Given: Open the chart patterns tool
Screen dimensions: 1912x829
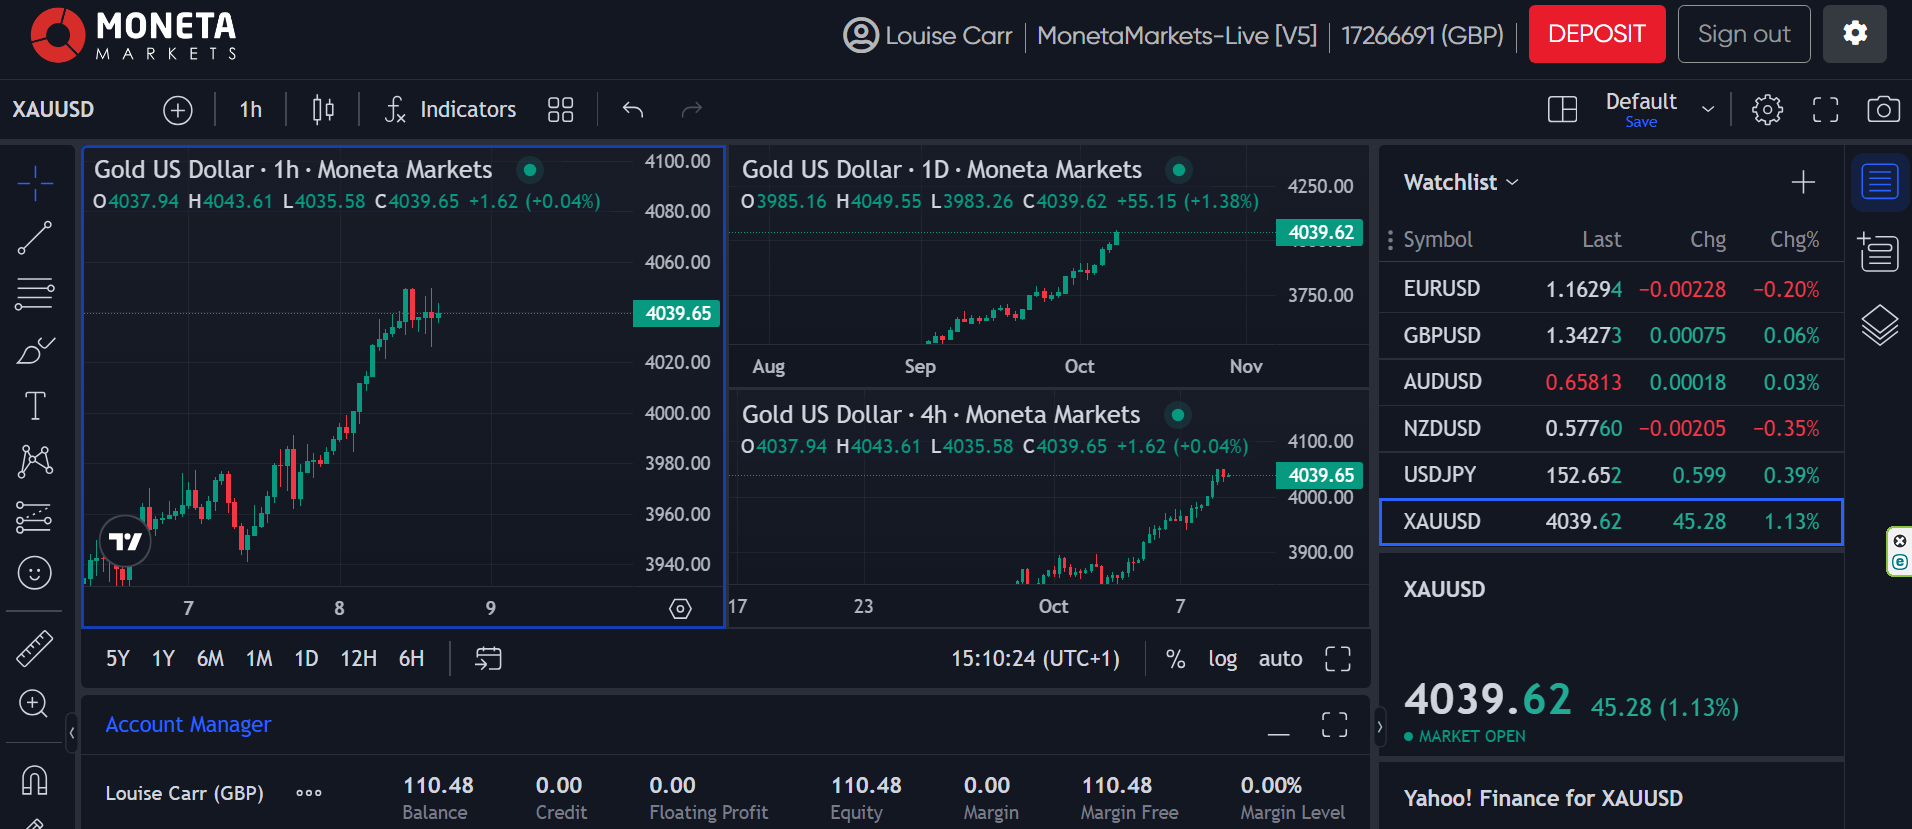Looking at the screenshot, I should (35, 461).
